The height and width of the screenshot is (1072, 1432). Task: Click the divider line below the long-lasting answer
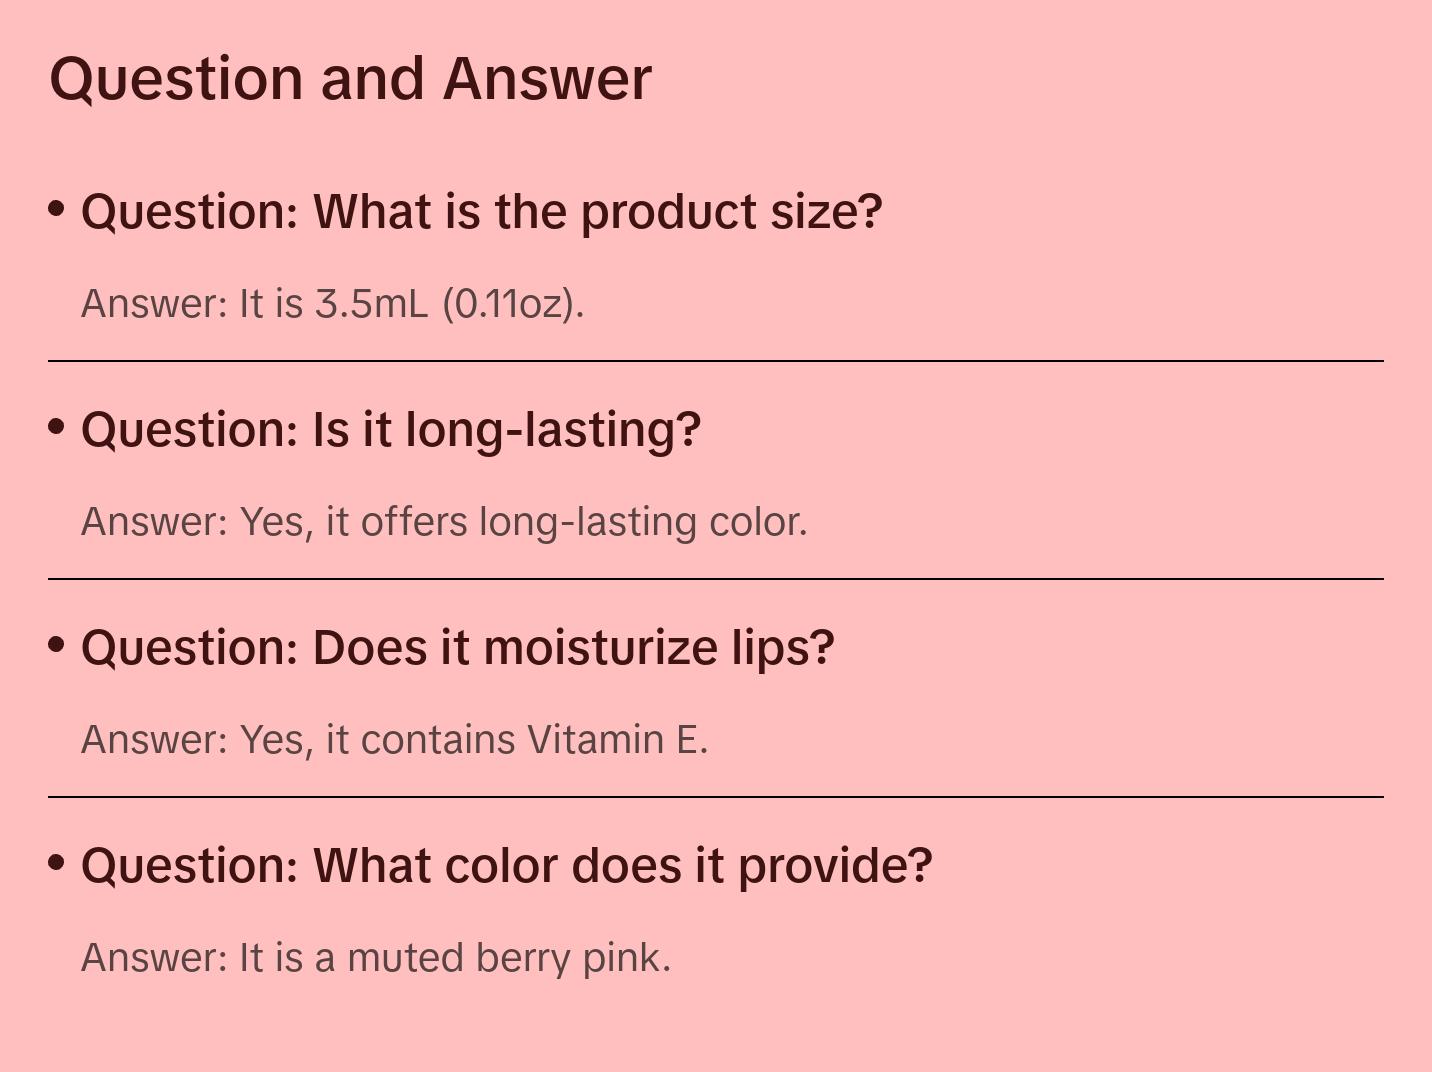click(x=716, y=579)
